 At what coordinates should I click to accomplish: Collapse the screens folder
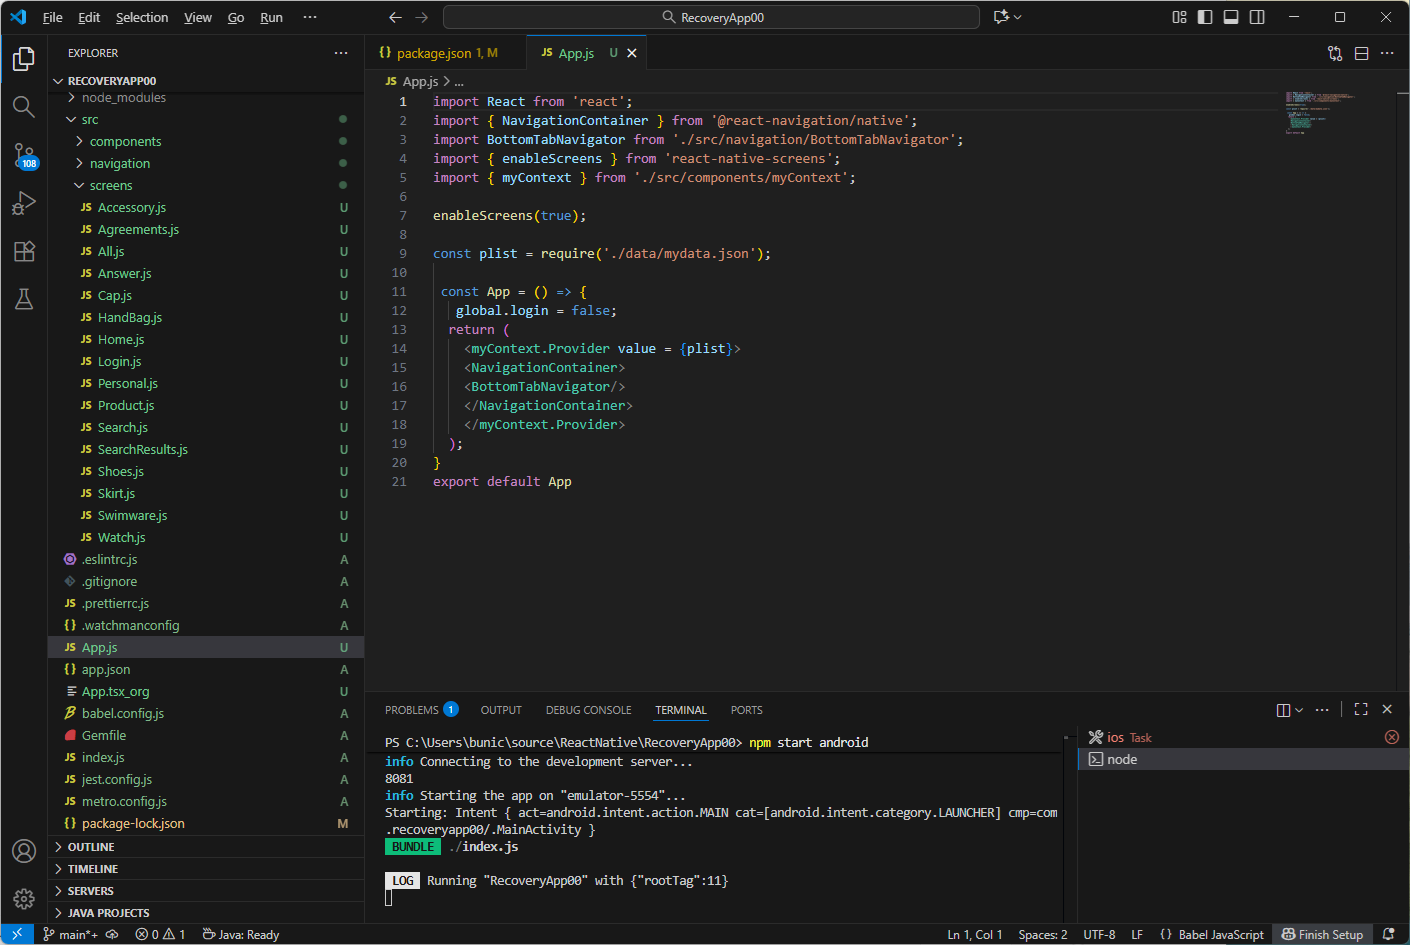point(110,186)
